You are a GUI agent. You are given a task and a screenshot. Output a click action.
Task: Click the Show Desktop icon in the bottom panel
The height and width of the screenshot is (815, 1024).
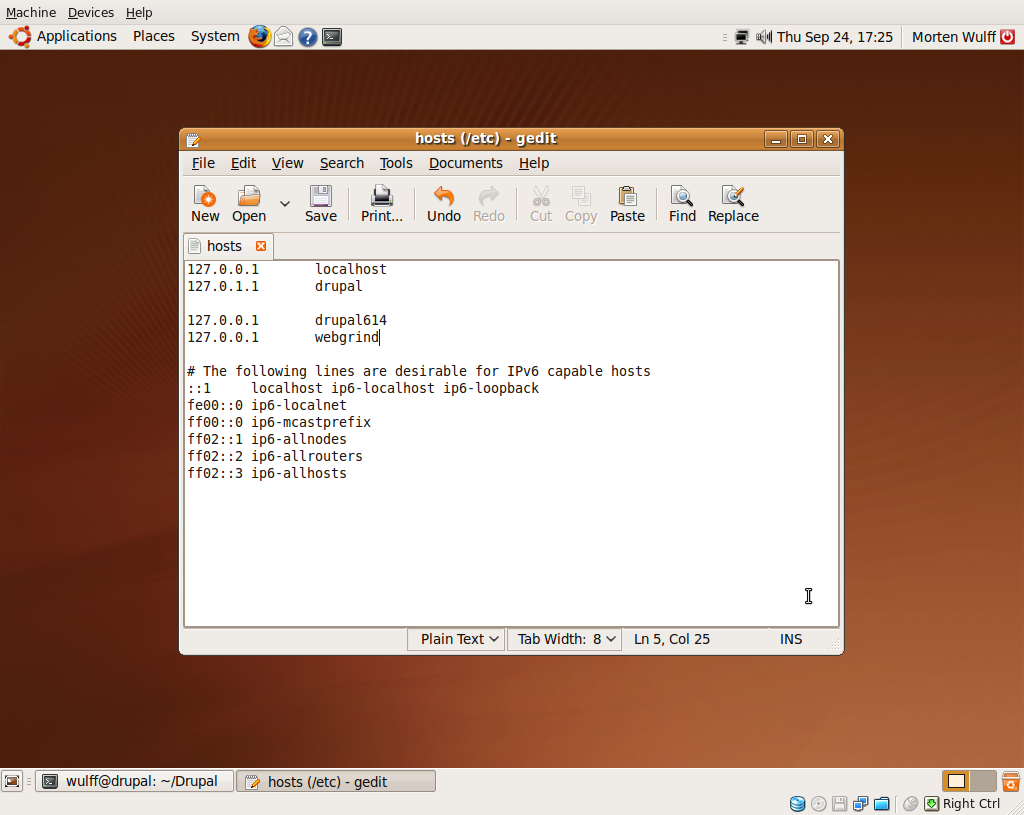(12, 781)
